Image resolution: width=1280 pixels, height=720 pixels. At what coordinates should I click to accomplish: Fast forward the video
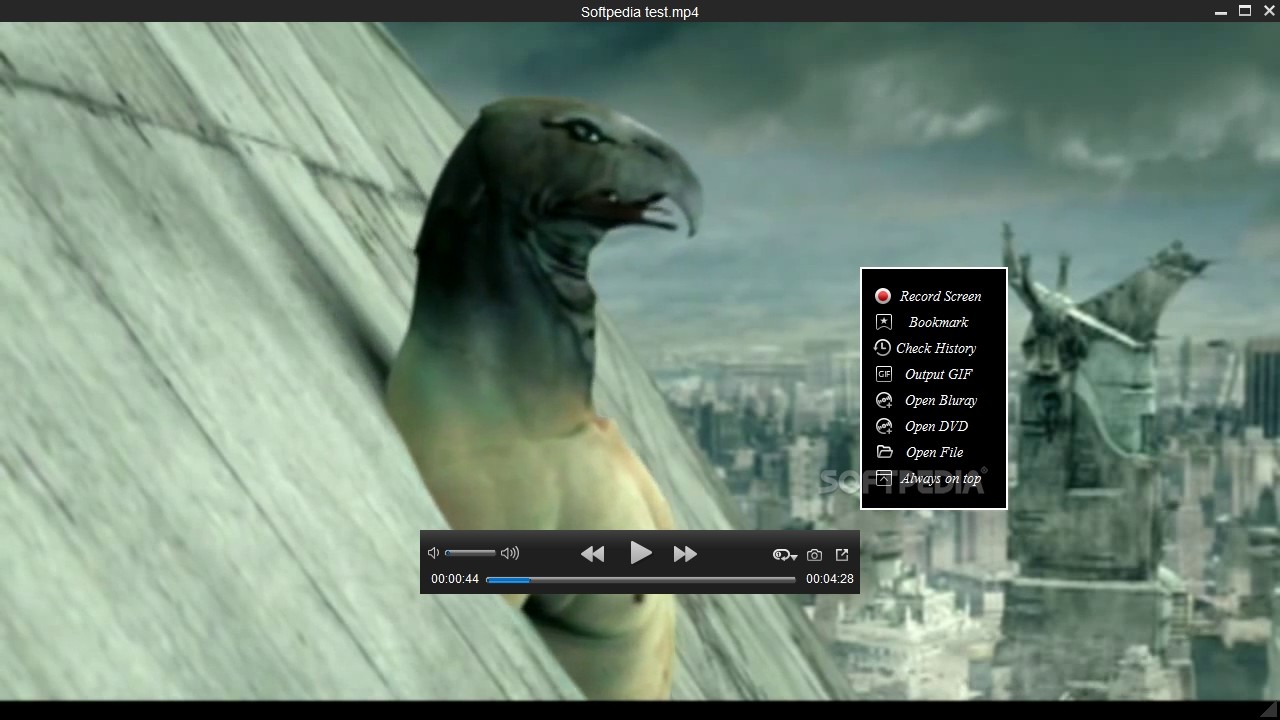(x=685, y=553)
